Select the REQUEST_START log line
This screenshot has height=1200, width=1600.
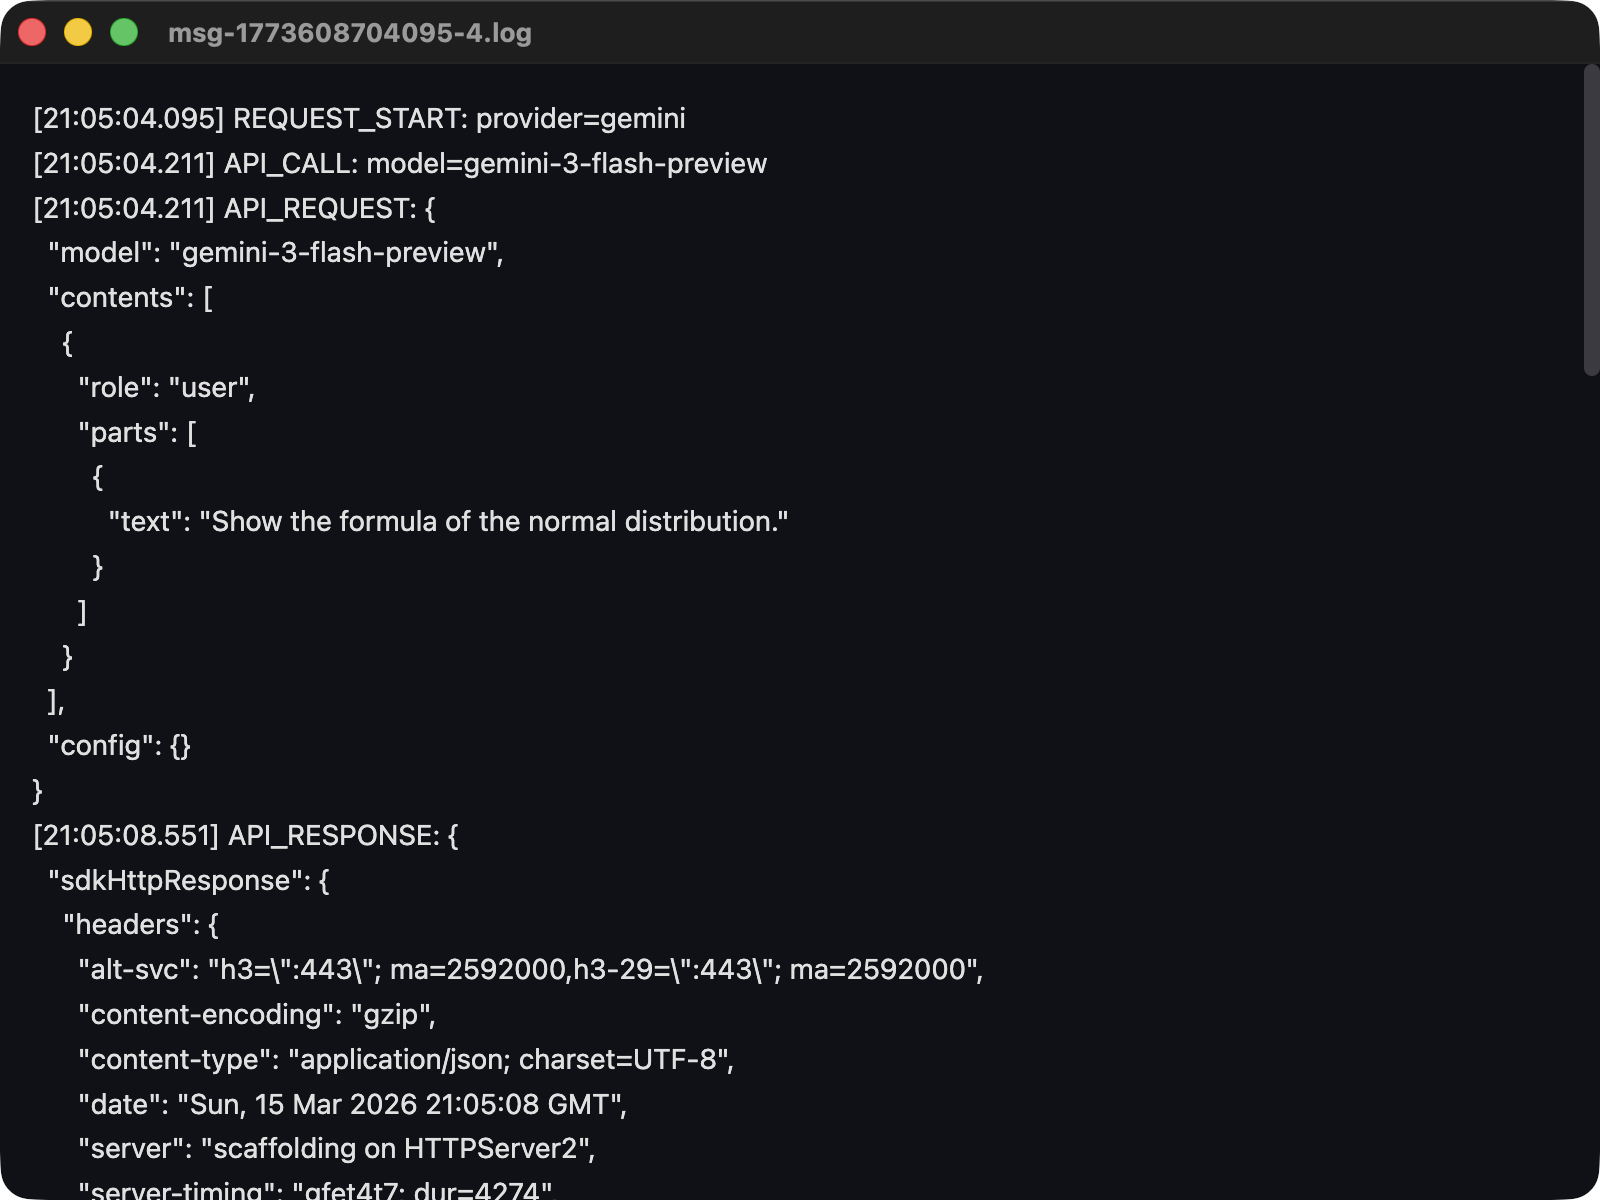pyautogui.click(x=357, y=119)
